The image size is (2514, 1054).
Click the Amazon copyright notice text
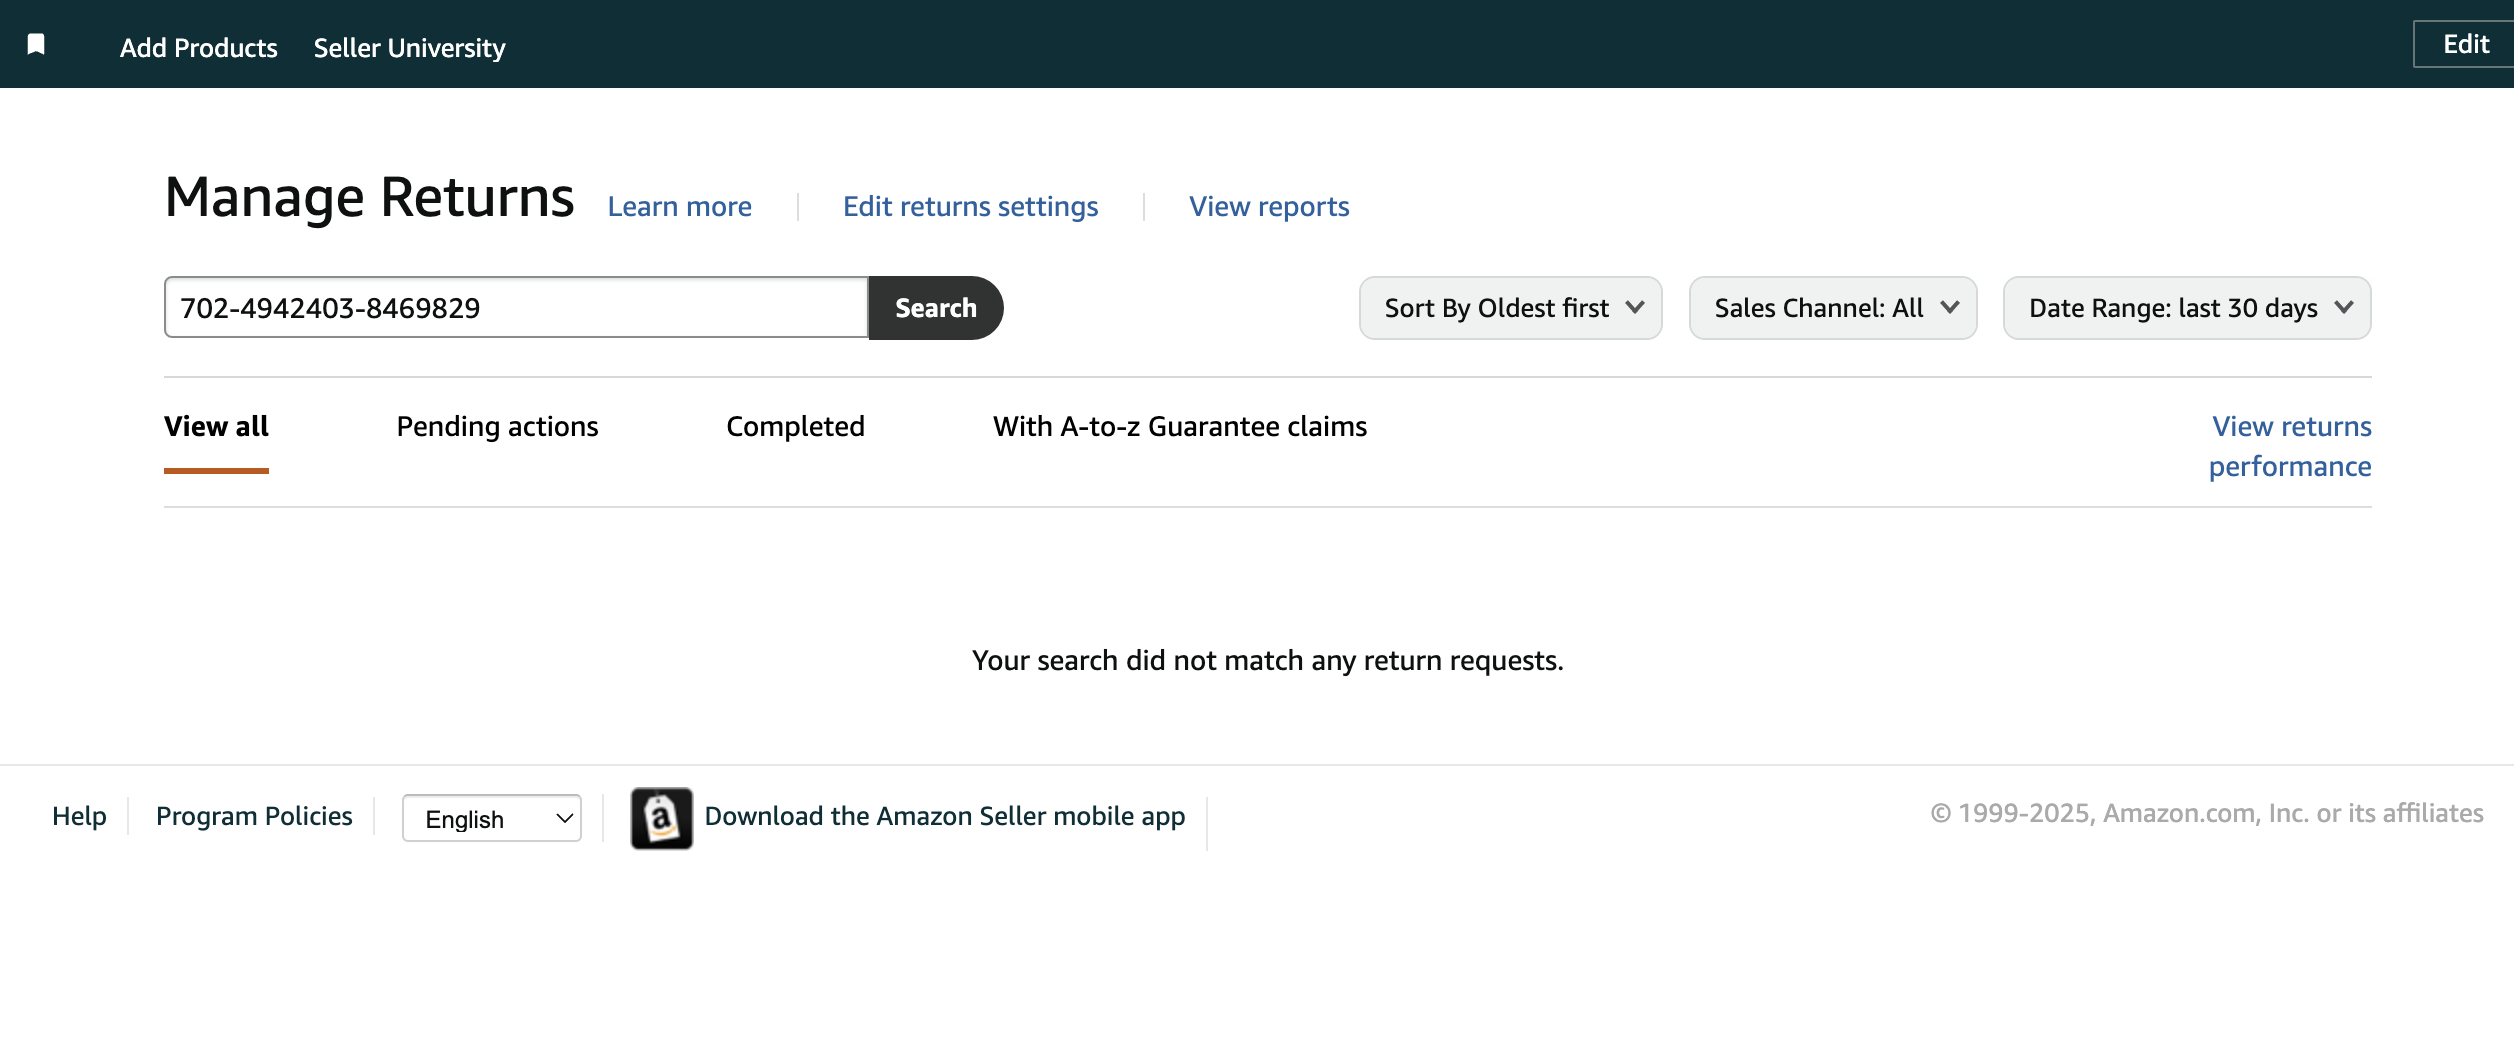2206,813
